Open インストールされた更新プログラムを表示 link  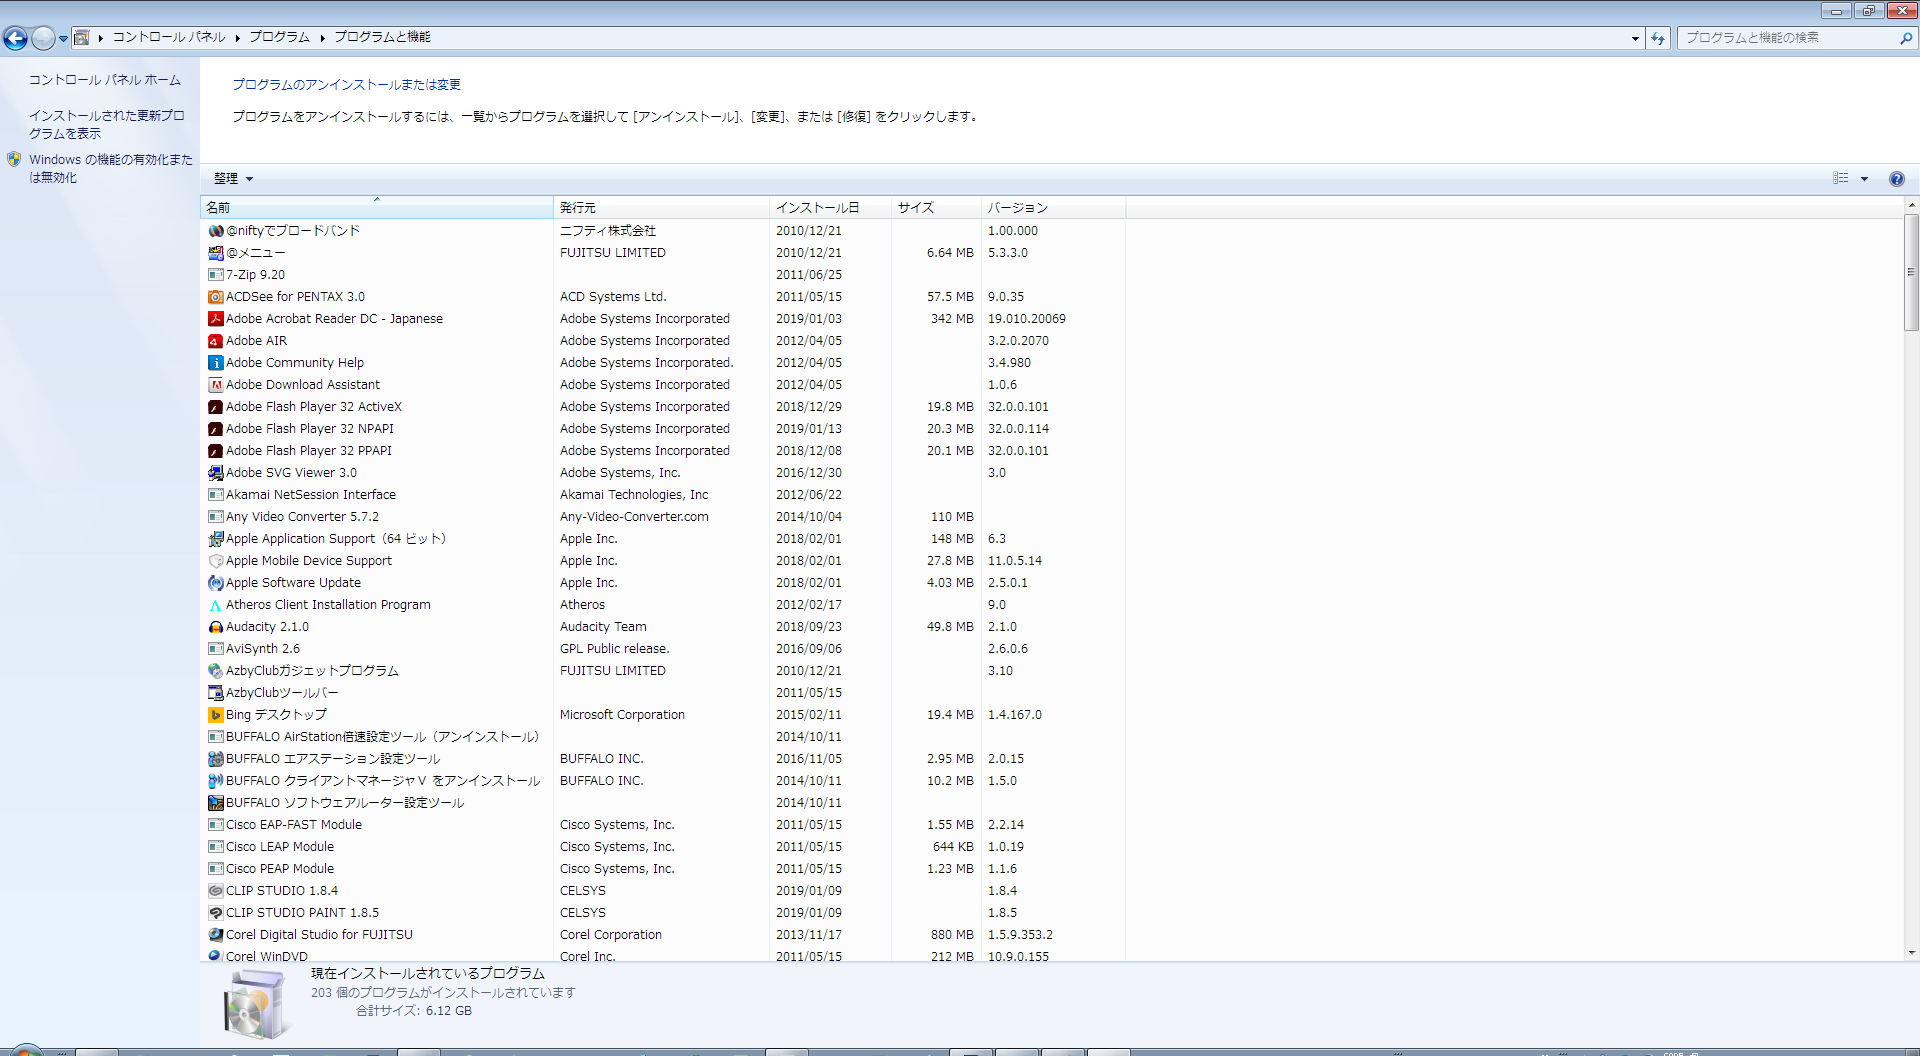107,125
